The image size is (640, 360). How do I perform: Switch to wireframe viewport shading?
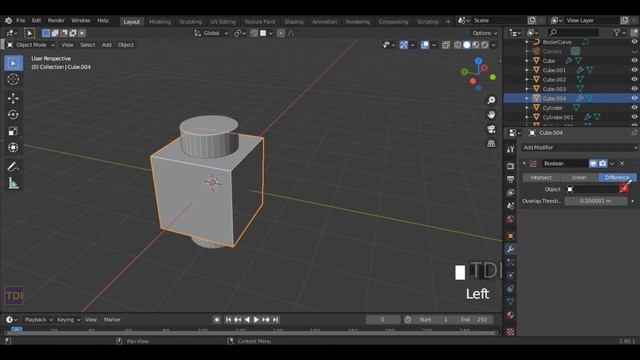[458, 45]
